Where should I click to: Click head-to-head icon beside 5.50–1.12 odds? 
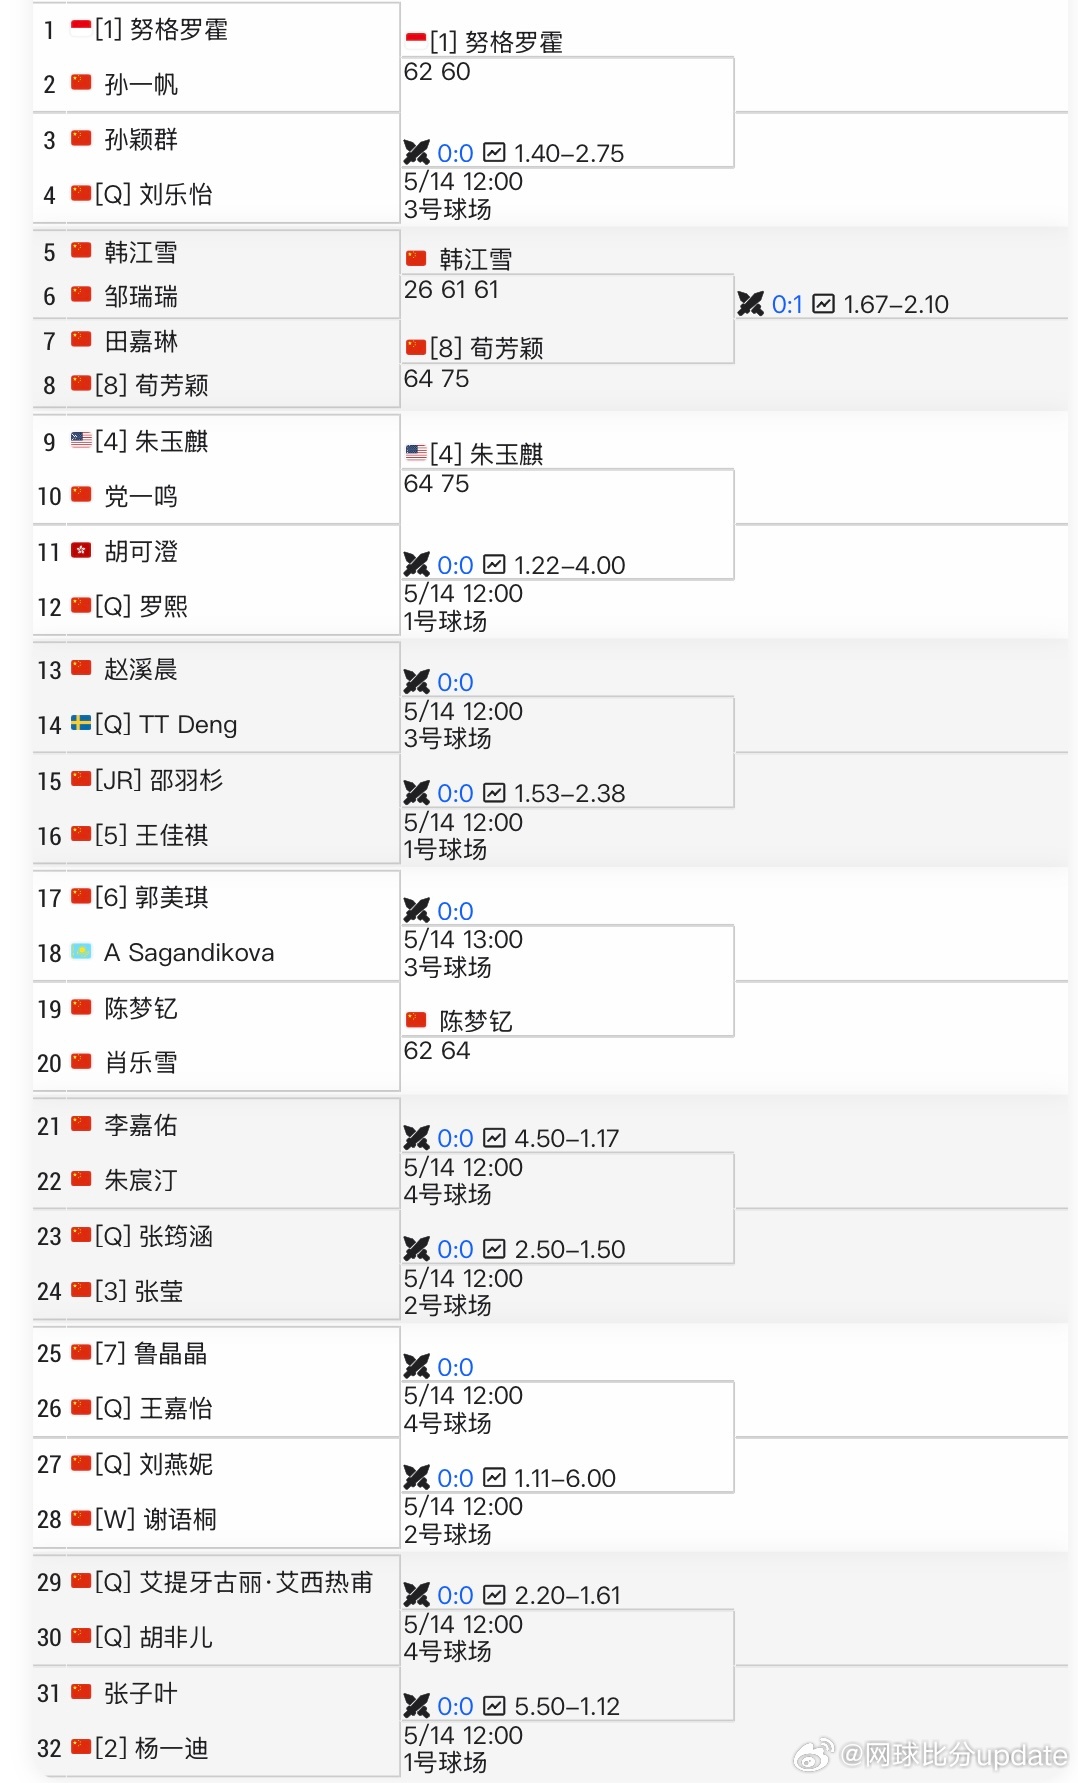(x=416, y=1706)
